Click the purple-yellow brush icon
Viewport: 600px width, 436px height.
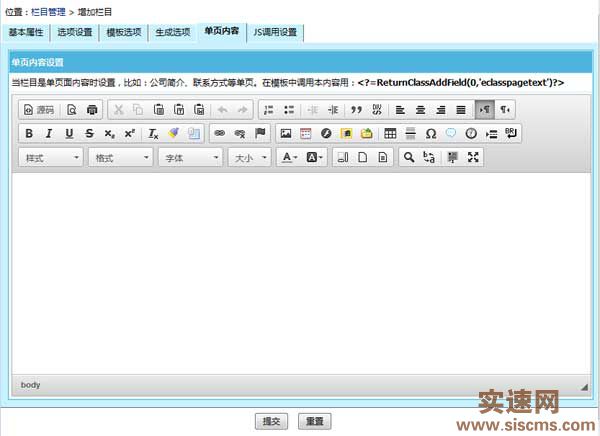pyautogui.click(x=173, y=133)
